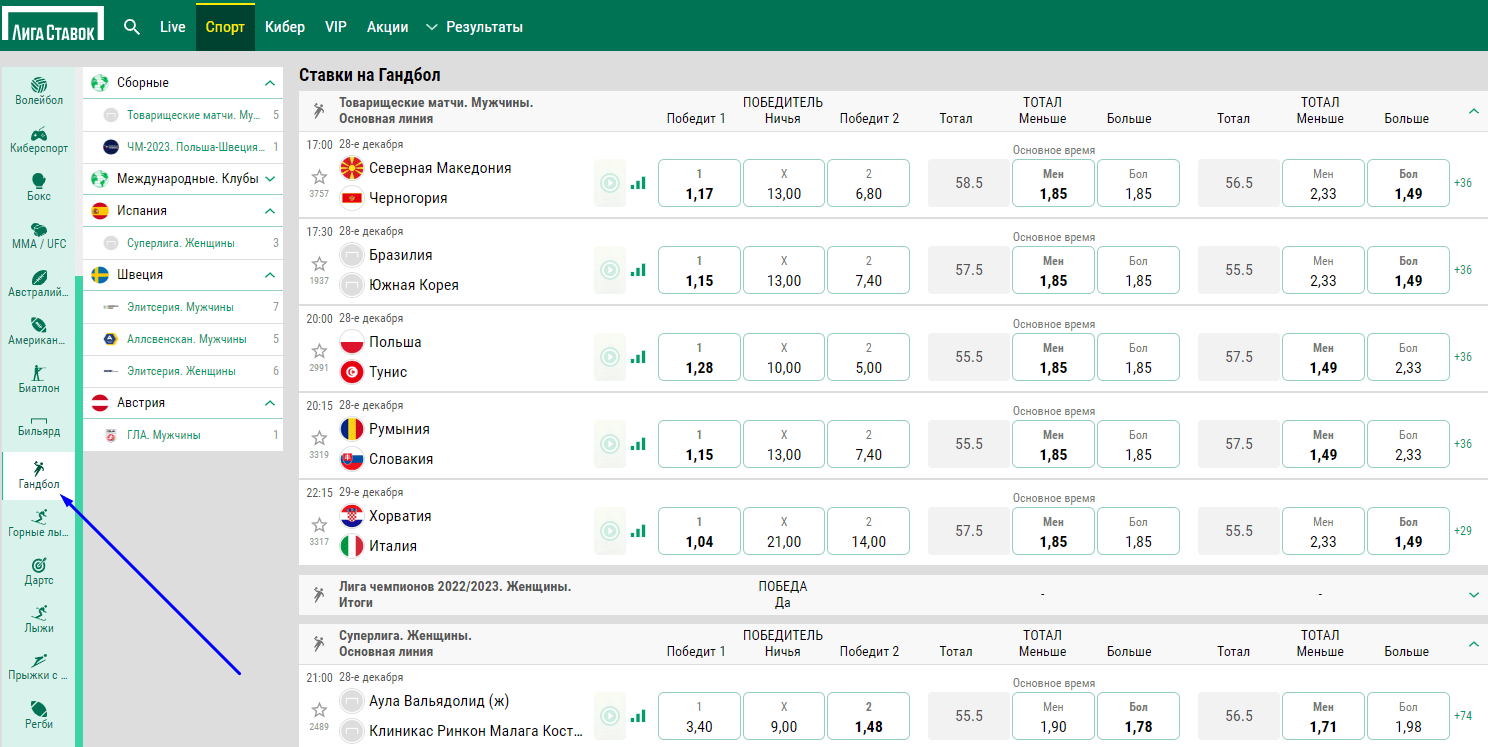Open +74 more markets for Аула Вальядолид
Viewport: 1488px width, 747px height.
click(1463, 715)
